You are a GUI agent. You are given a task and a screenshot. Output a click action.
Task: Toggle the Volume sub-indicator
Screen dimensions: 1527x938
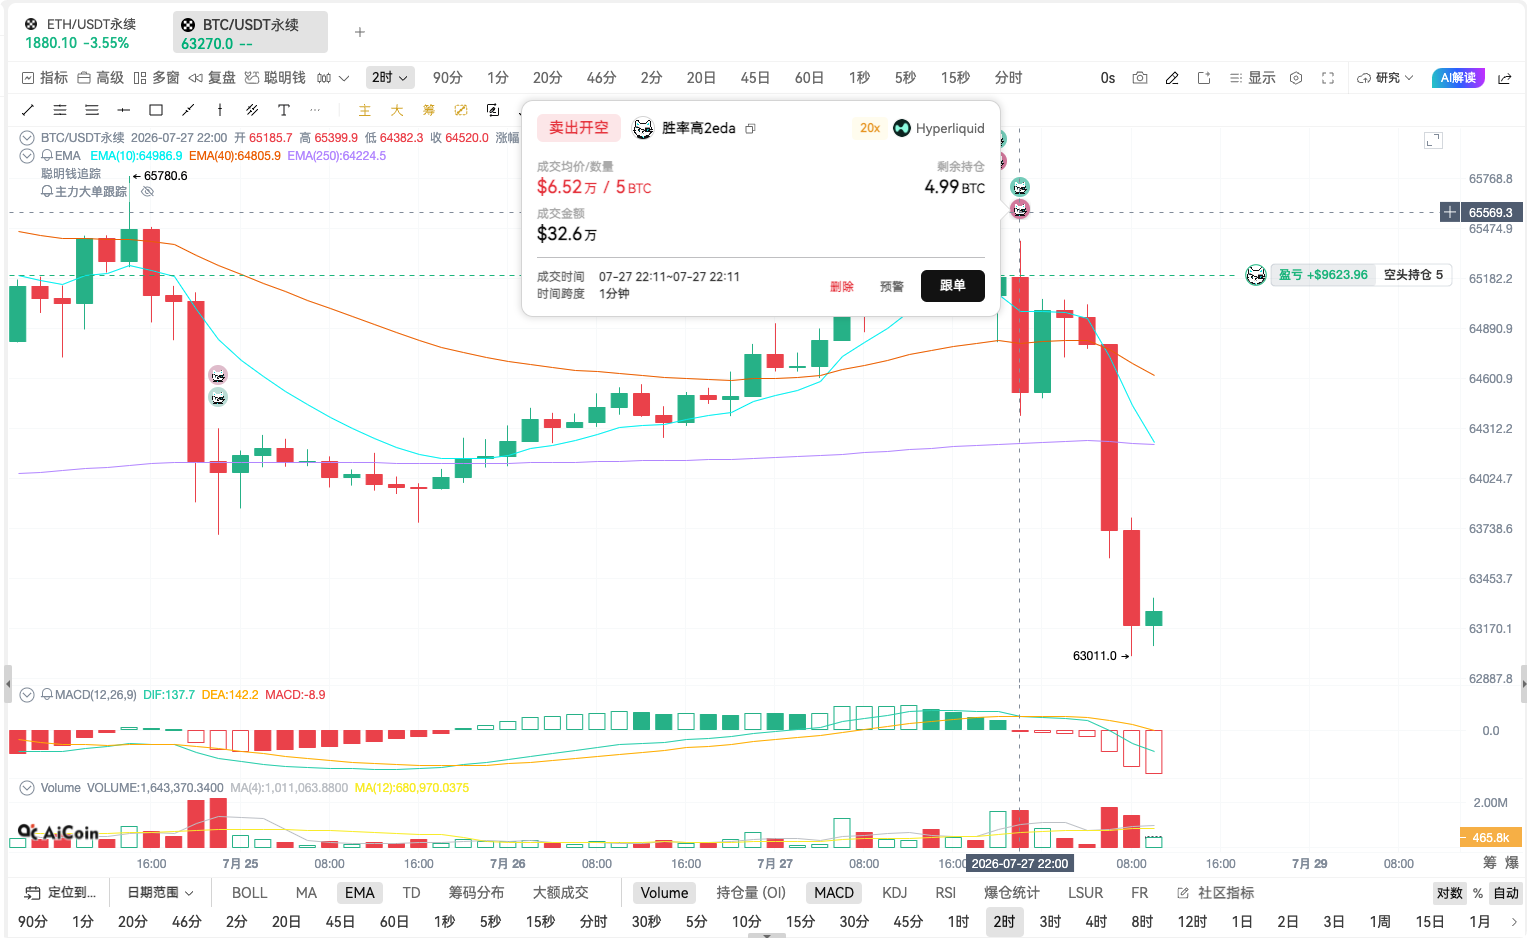(664, 893)
